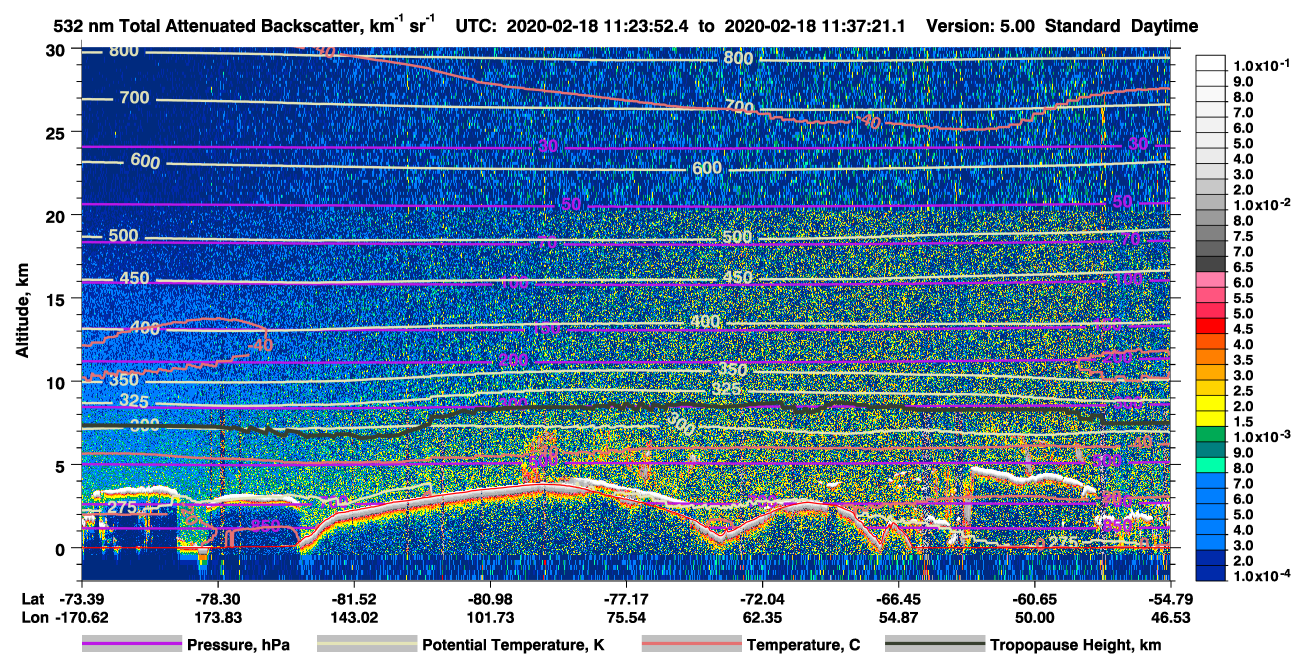Screen dimensions: 1300x667
Task: Click the 30 km altitude tick label
Action: [x=59, y=50]
